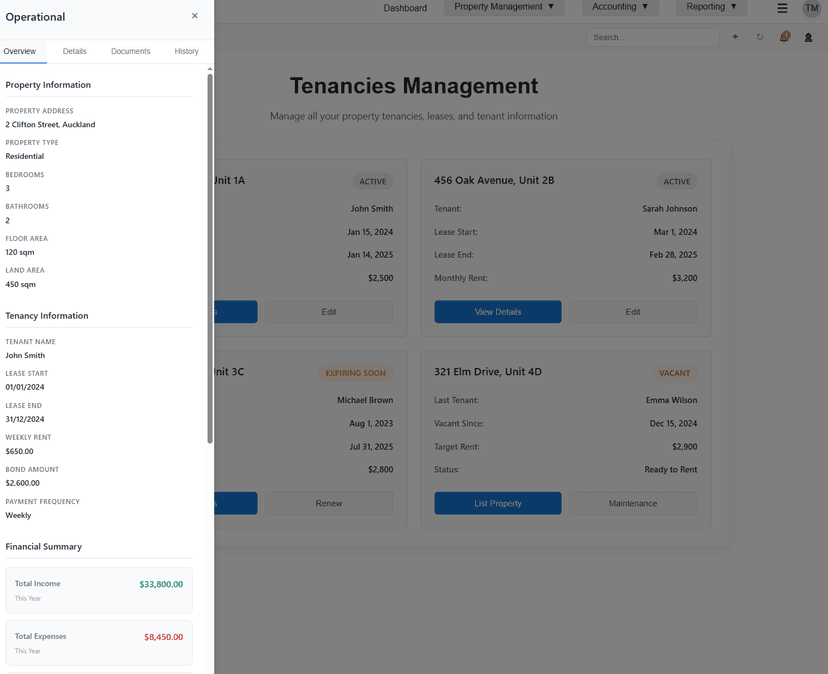Click the panel scrollbar's up arrow

(210, 69)
